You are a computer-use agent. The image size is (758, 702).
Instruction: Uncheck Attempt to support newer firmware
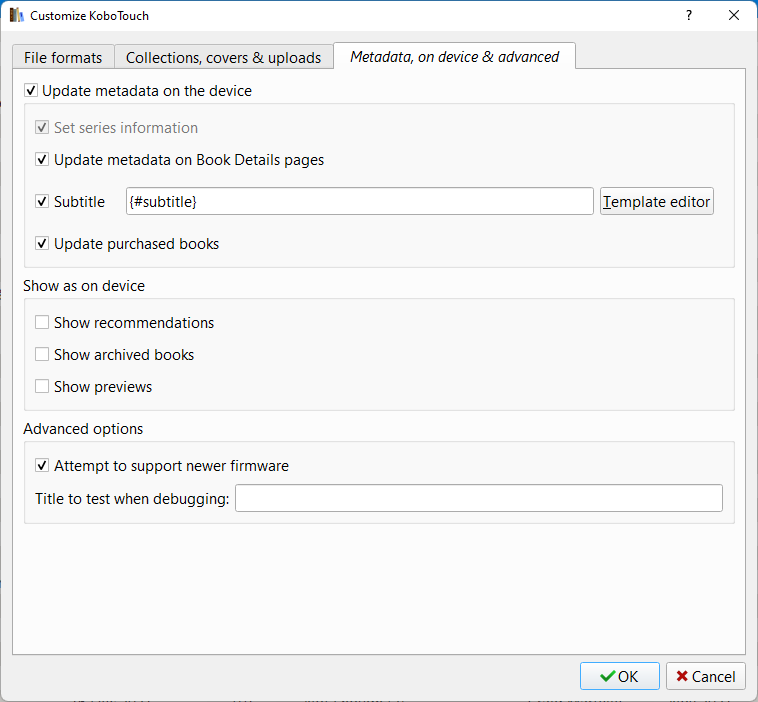click(x=42, y=466)
